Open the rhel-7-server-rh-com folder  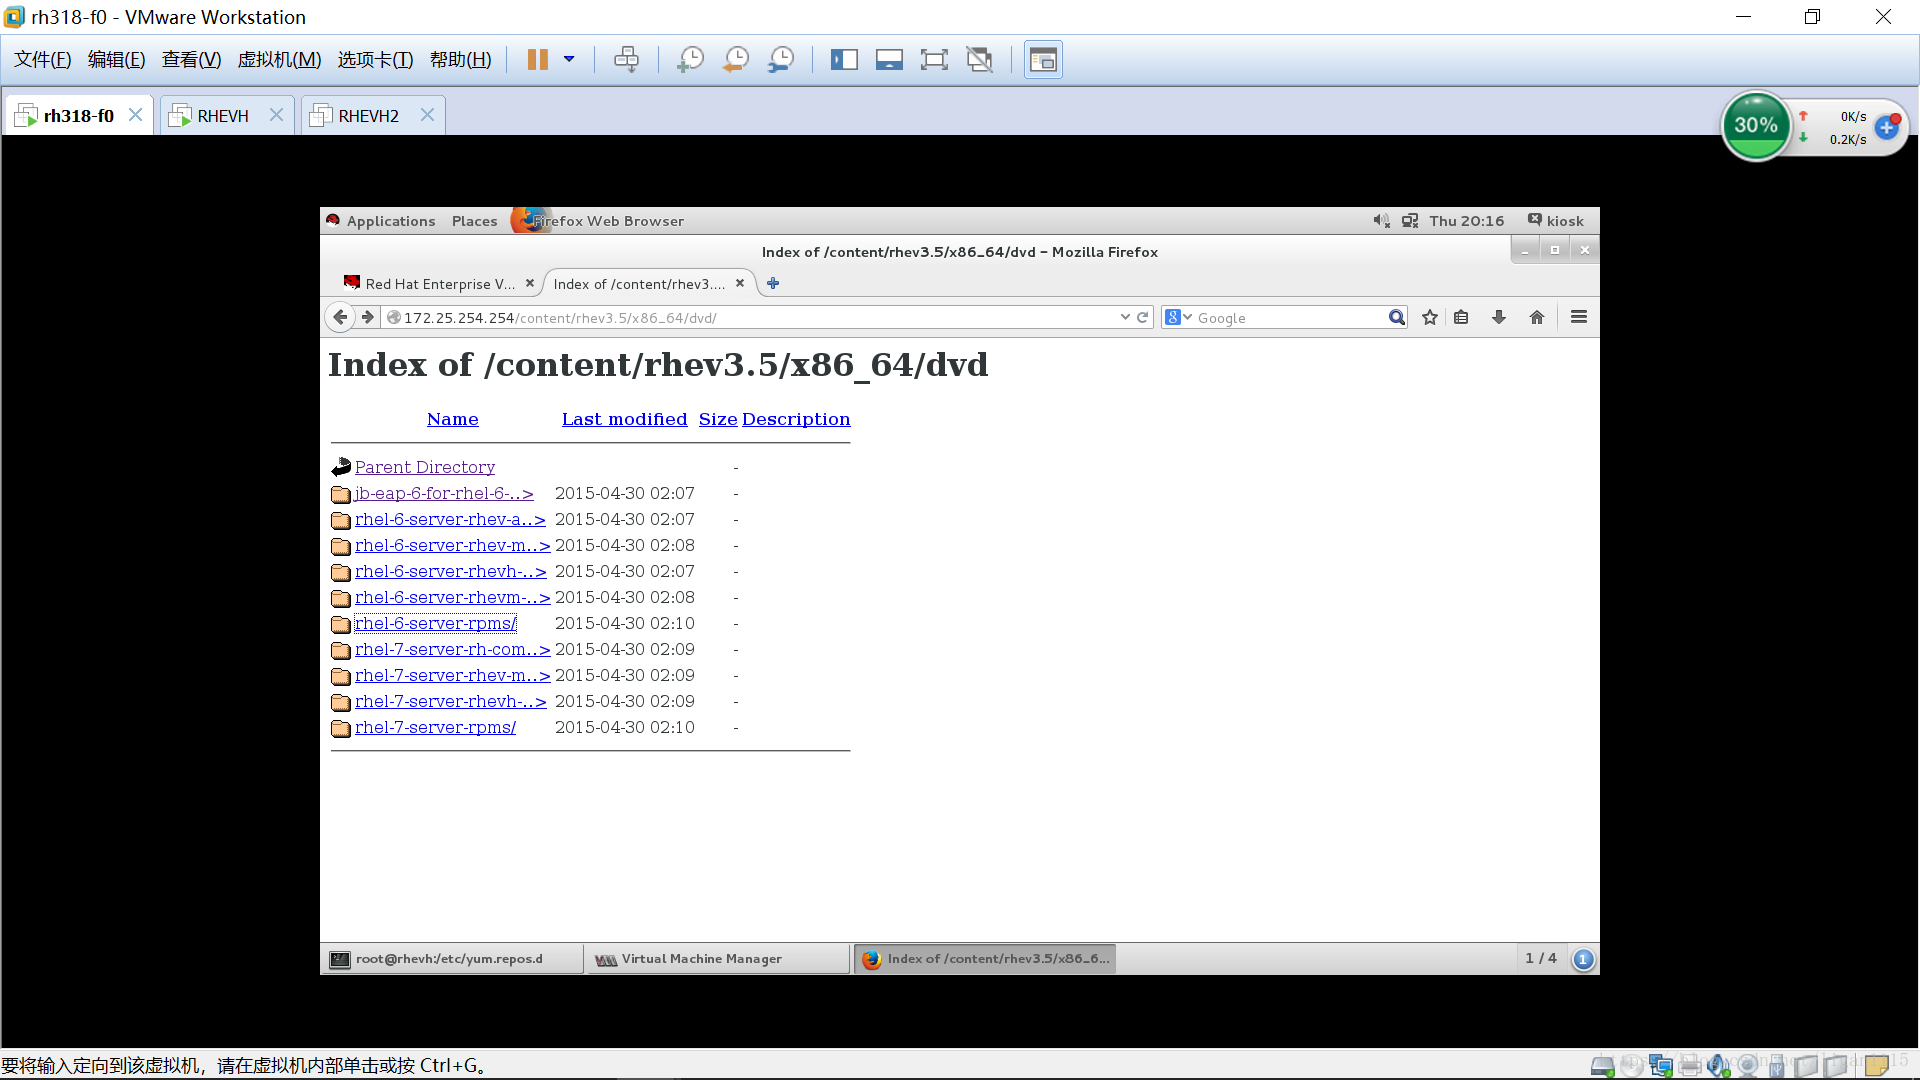tap(452, 649)
